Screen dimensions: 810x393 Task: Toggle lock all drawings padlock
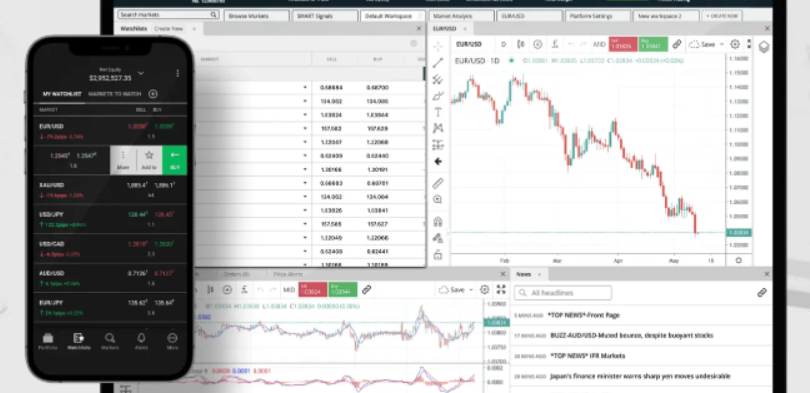(x=438, y=255)
